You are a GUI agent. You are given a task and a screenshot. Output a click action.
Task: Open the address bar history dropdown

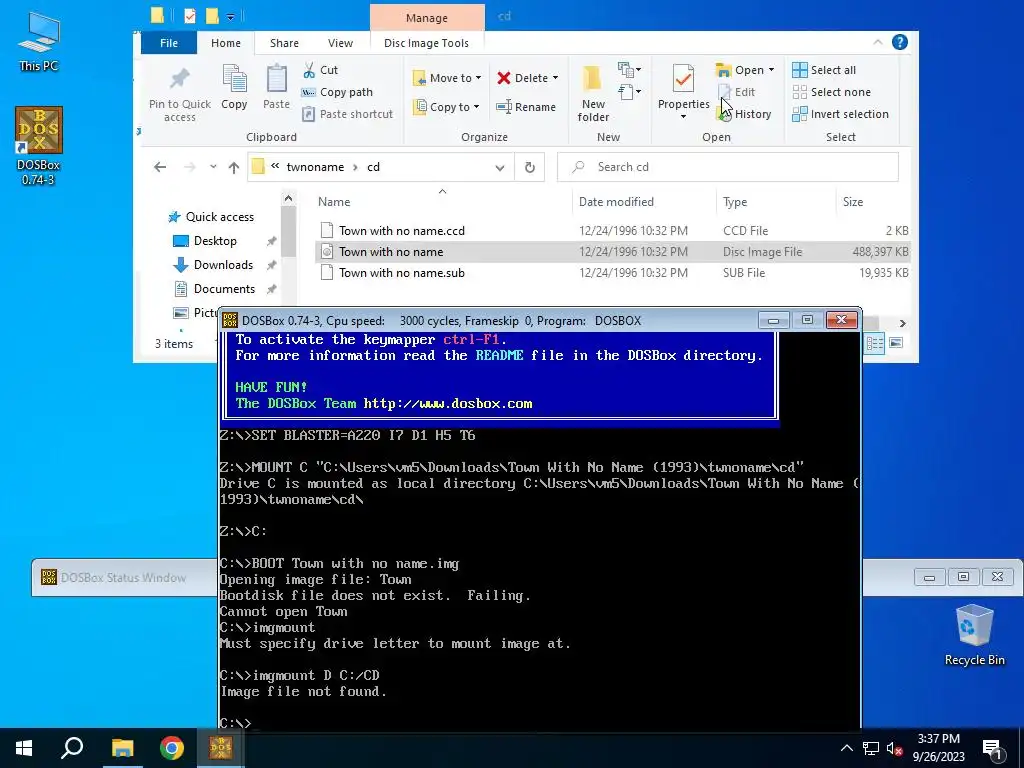point(500,167)
